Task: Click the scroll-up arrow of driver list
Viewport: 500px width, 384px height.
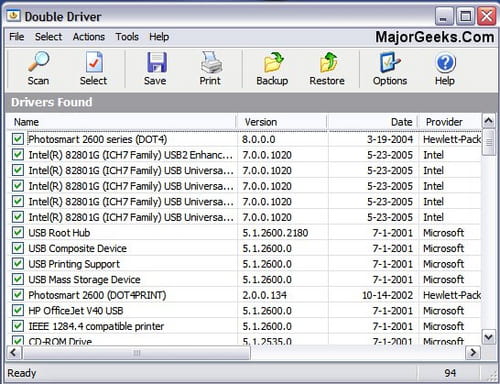Action: pos(488,121)
